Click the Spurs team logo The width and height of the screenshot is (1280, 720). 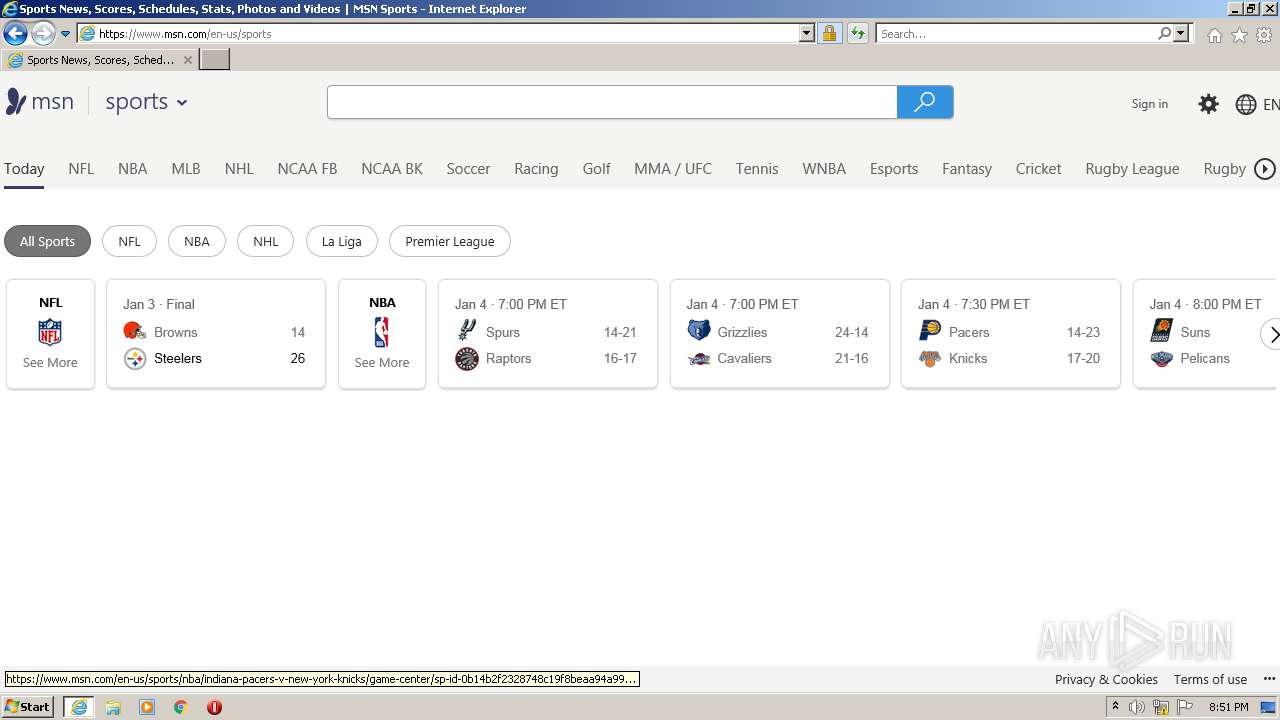coord(466,331)
